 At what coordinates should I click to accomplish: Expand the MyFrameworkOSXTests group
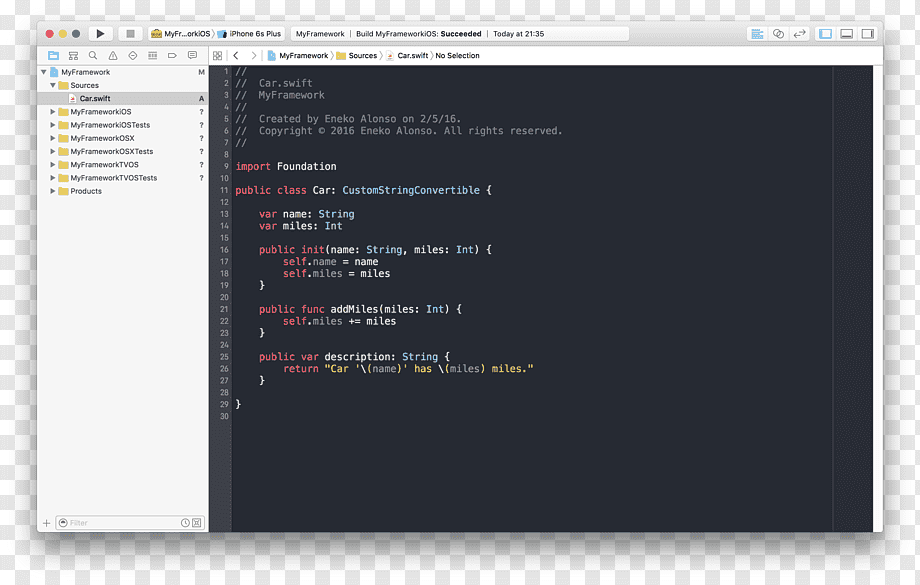click(x=53, y=151)
